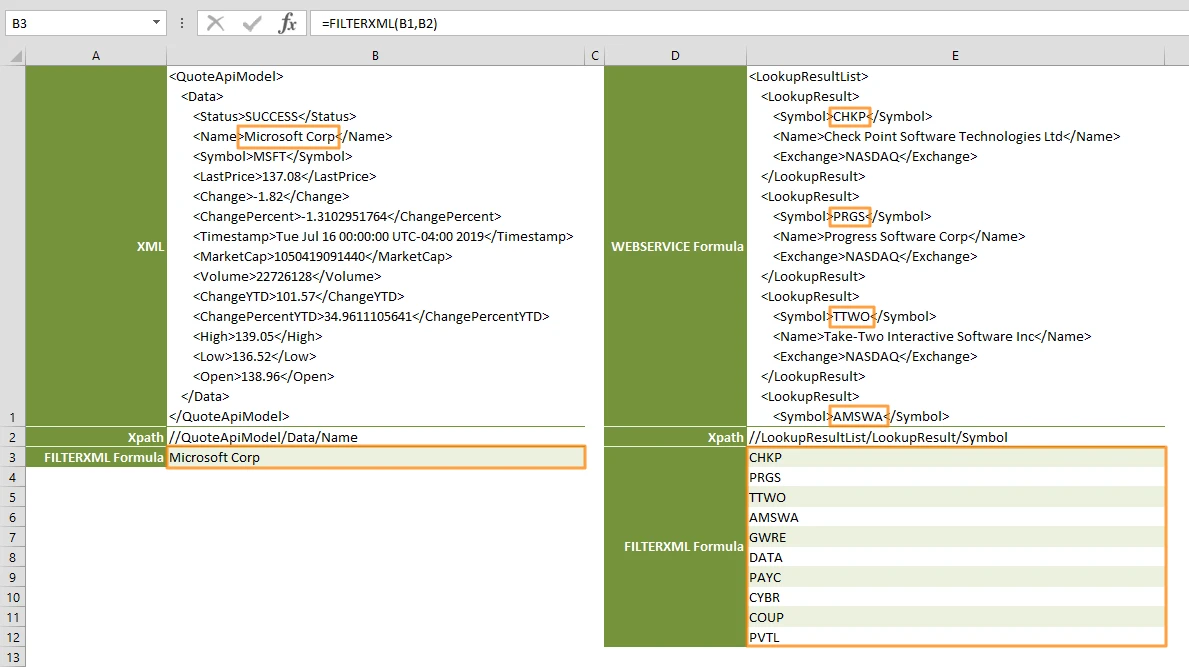Image resolution: width=1189 pixels, height=667 pixels.
Task: Select cell with //LookupResultList/LookupResult/Symbol xpath
Action: 955,437
